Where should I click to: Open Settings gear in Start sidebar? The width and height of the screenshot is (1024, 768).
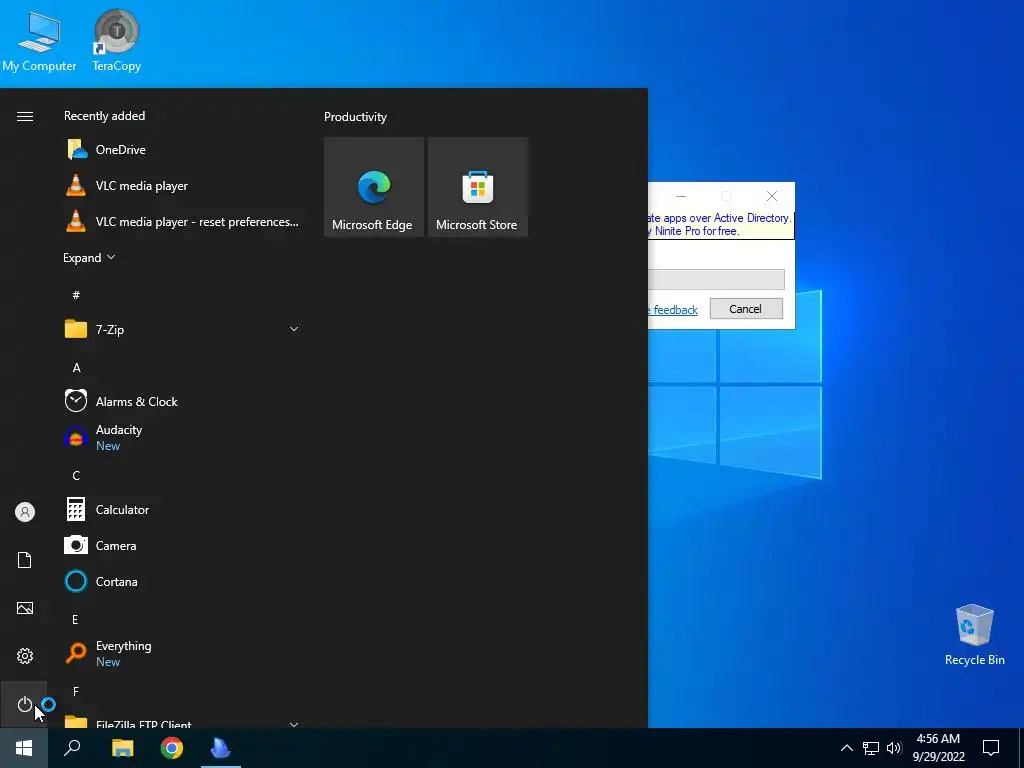click(25, 656)
